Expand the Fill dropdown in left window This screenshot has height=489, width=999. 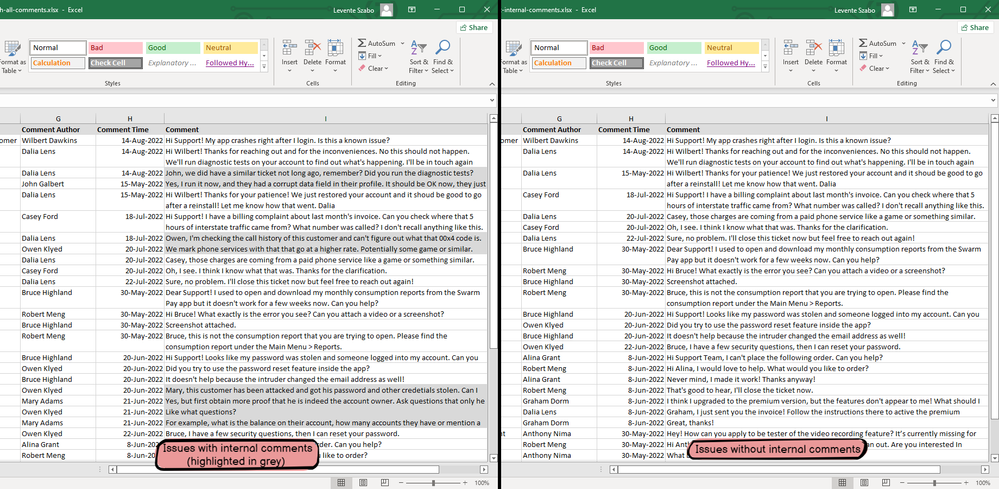tap(376, 56)
